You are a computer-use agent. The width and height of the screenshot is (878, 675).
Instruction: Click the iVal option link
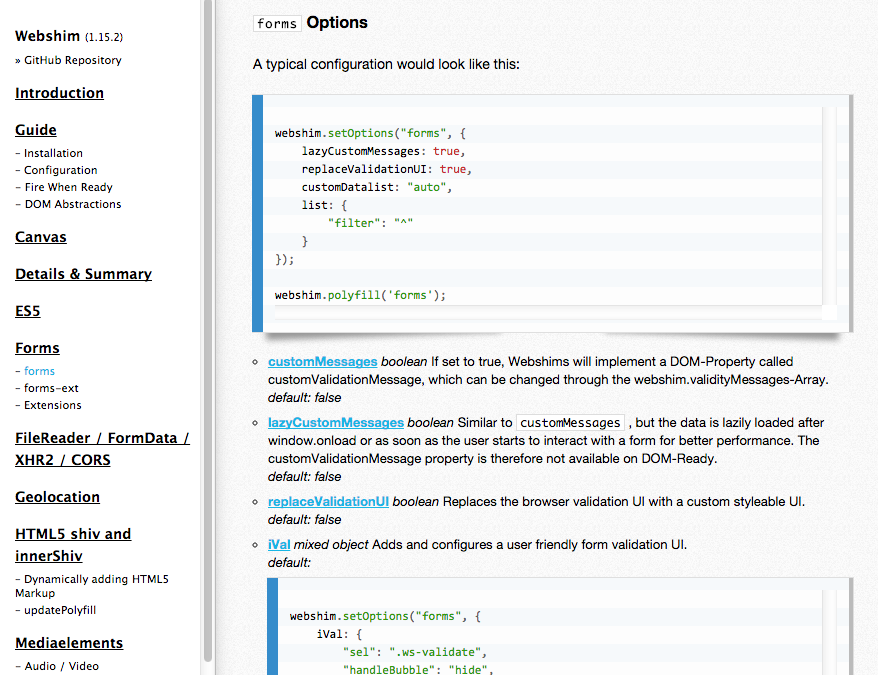[x=279, y=545]
